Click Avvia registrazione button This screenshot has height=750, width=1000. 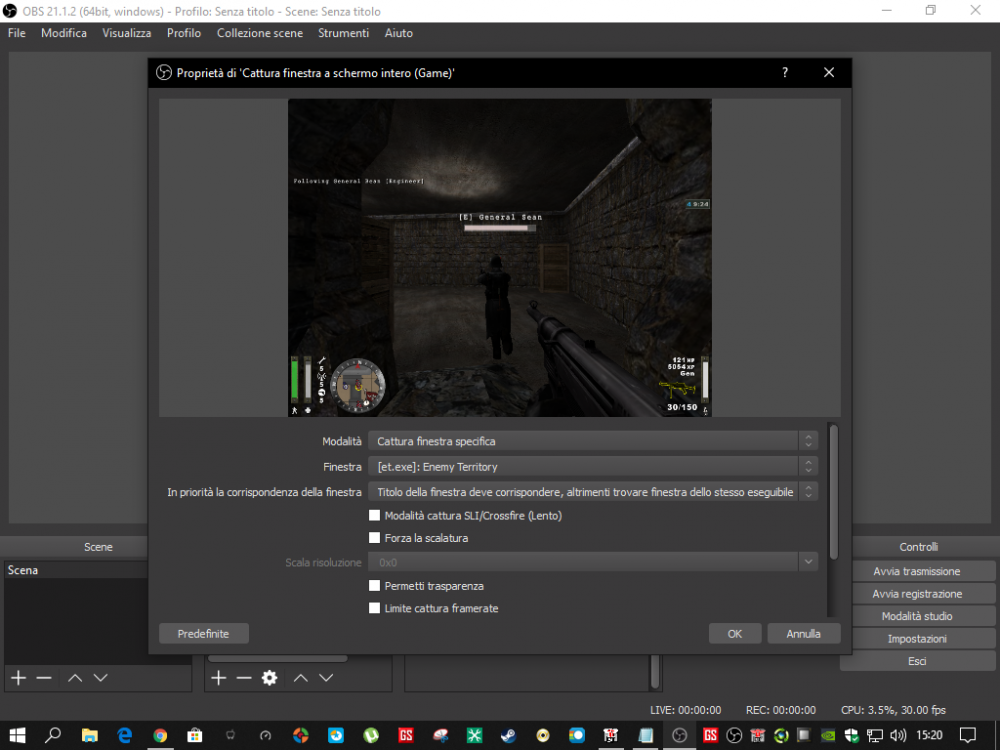917,594
